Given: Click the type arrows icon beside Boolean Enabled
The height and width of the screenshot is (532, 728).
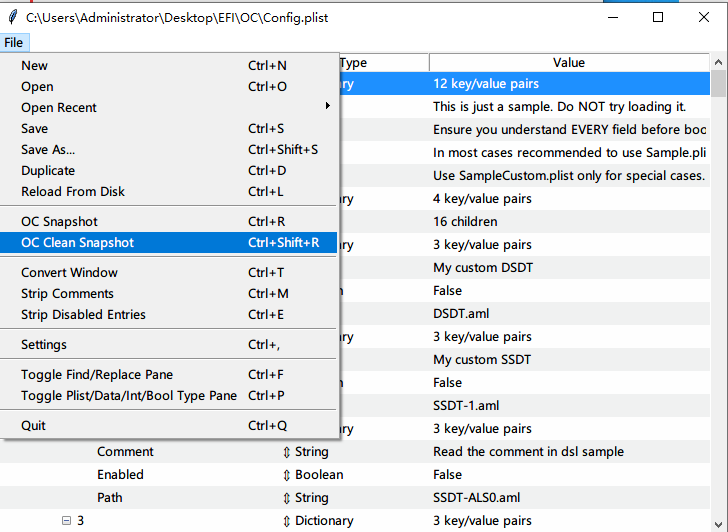Looking at the screenshot, I should [287, 475].
